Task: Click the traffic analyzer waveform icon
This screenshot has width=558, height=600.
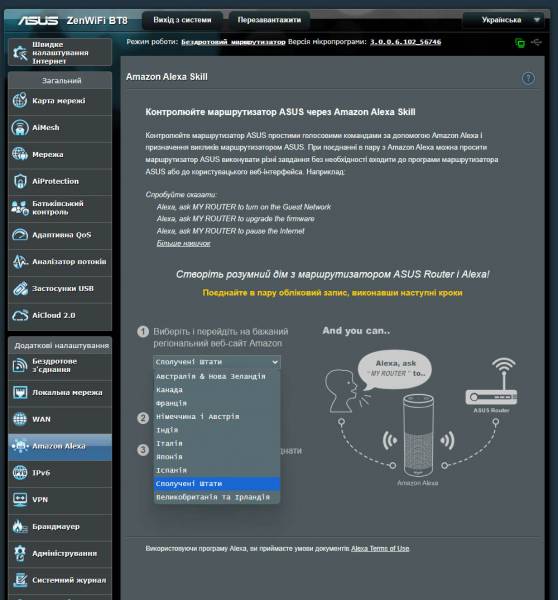Action: pos(20,261)
